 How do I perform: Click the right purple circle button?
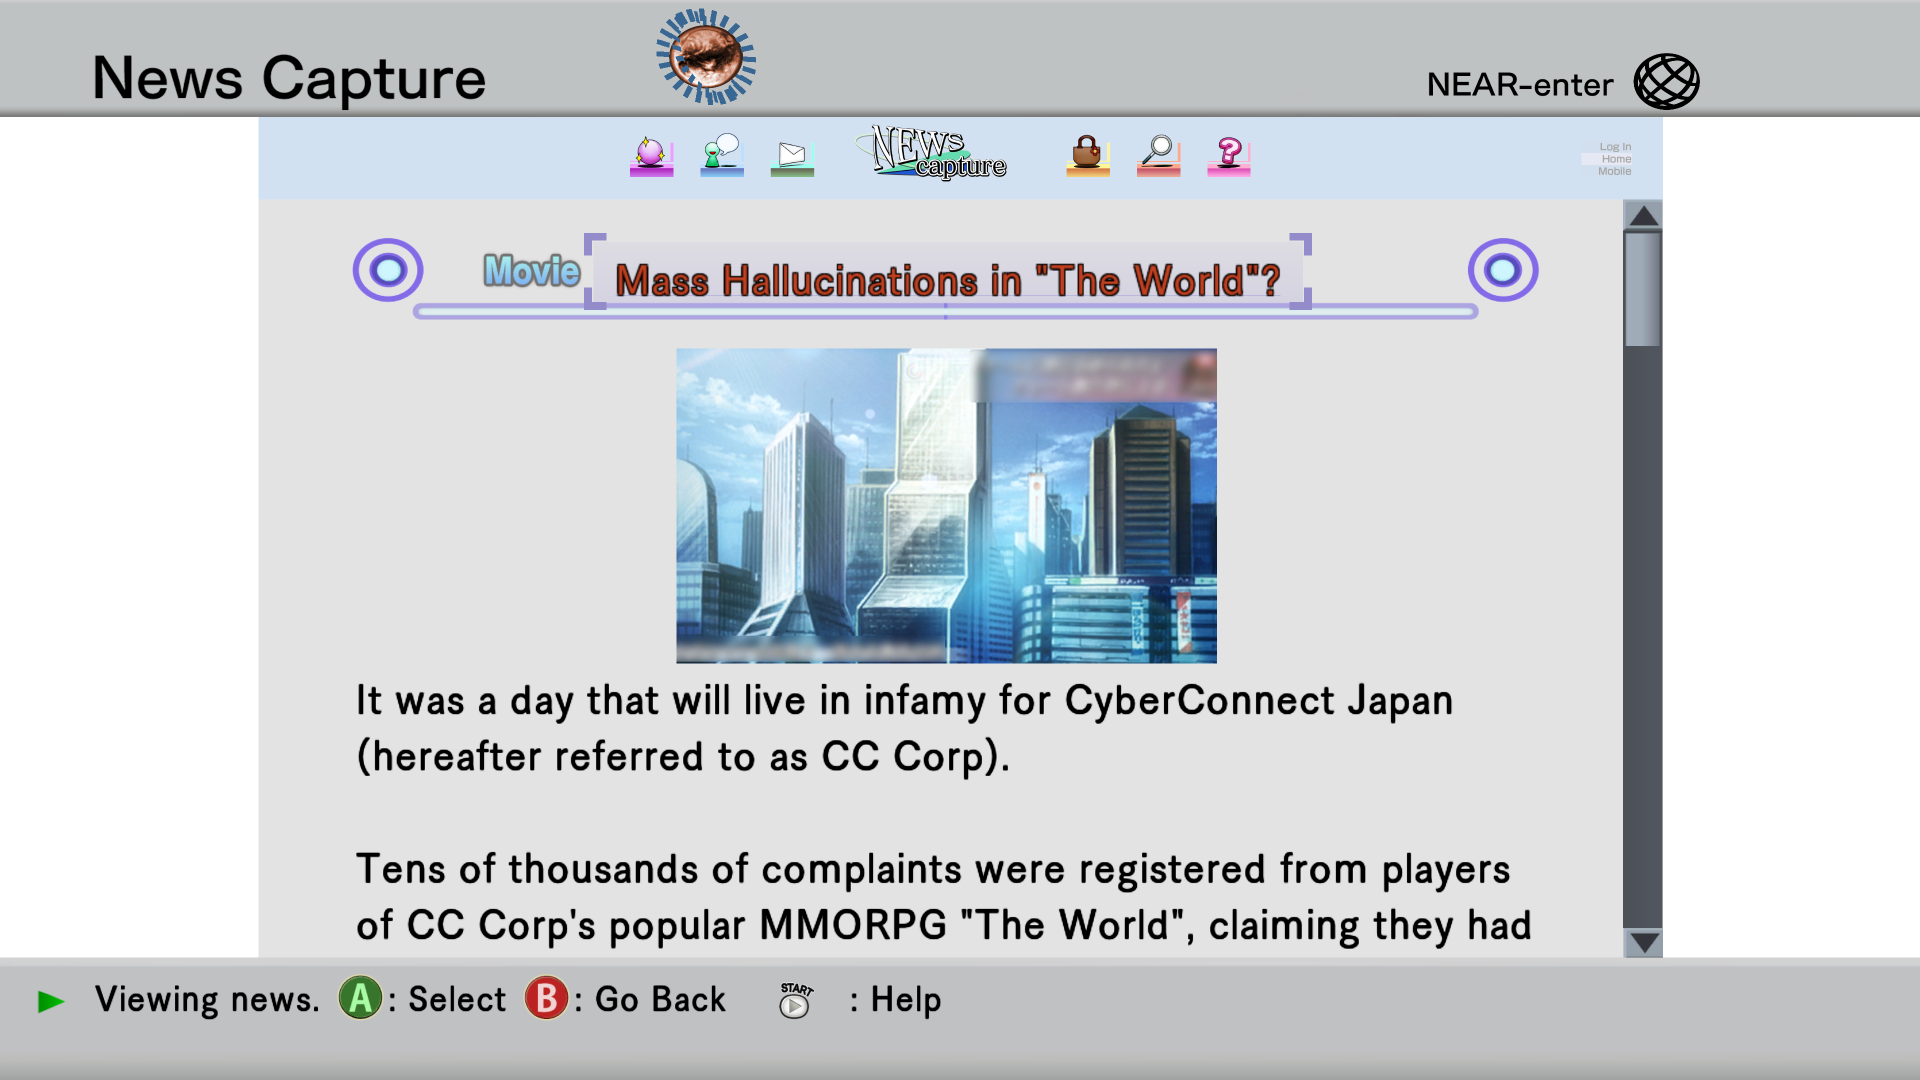click(x=1502, y=270)
